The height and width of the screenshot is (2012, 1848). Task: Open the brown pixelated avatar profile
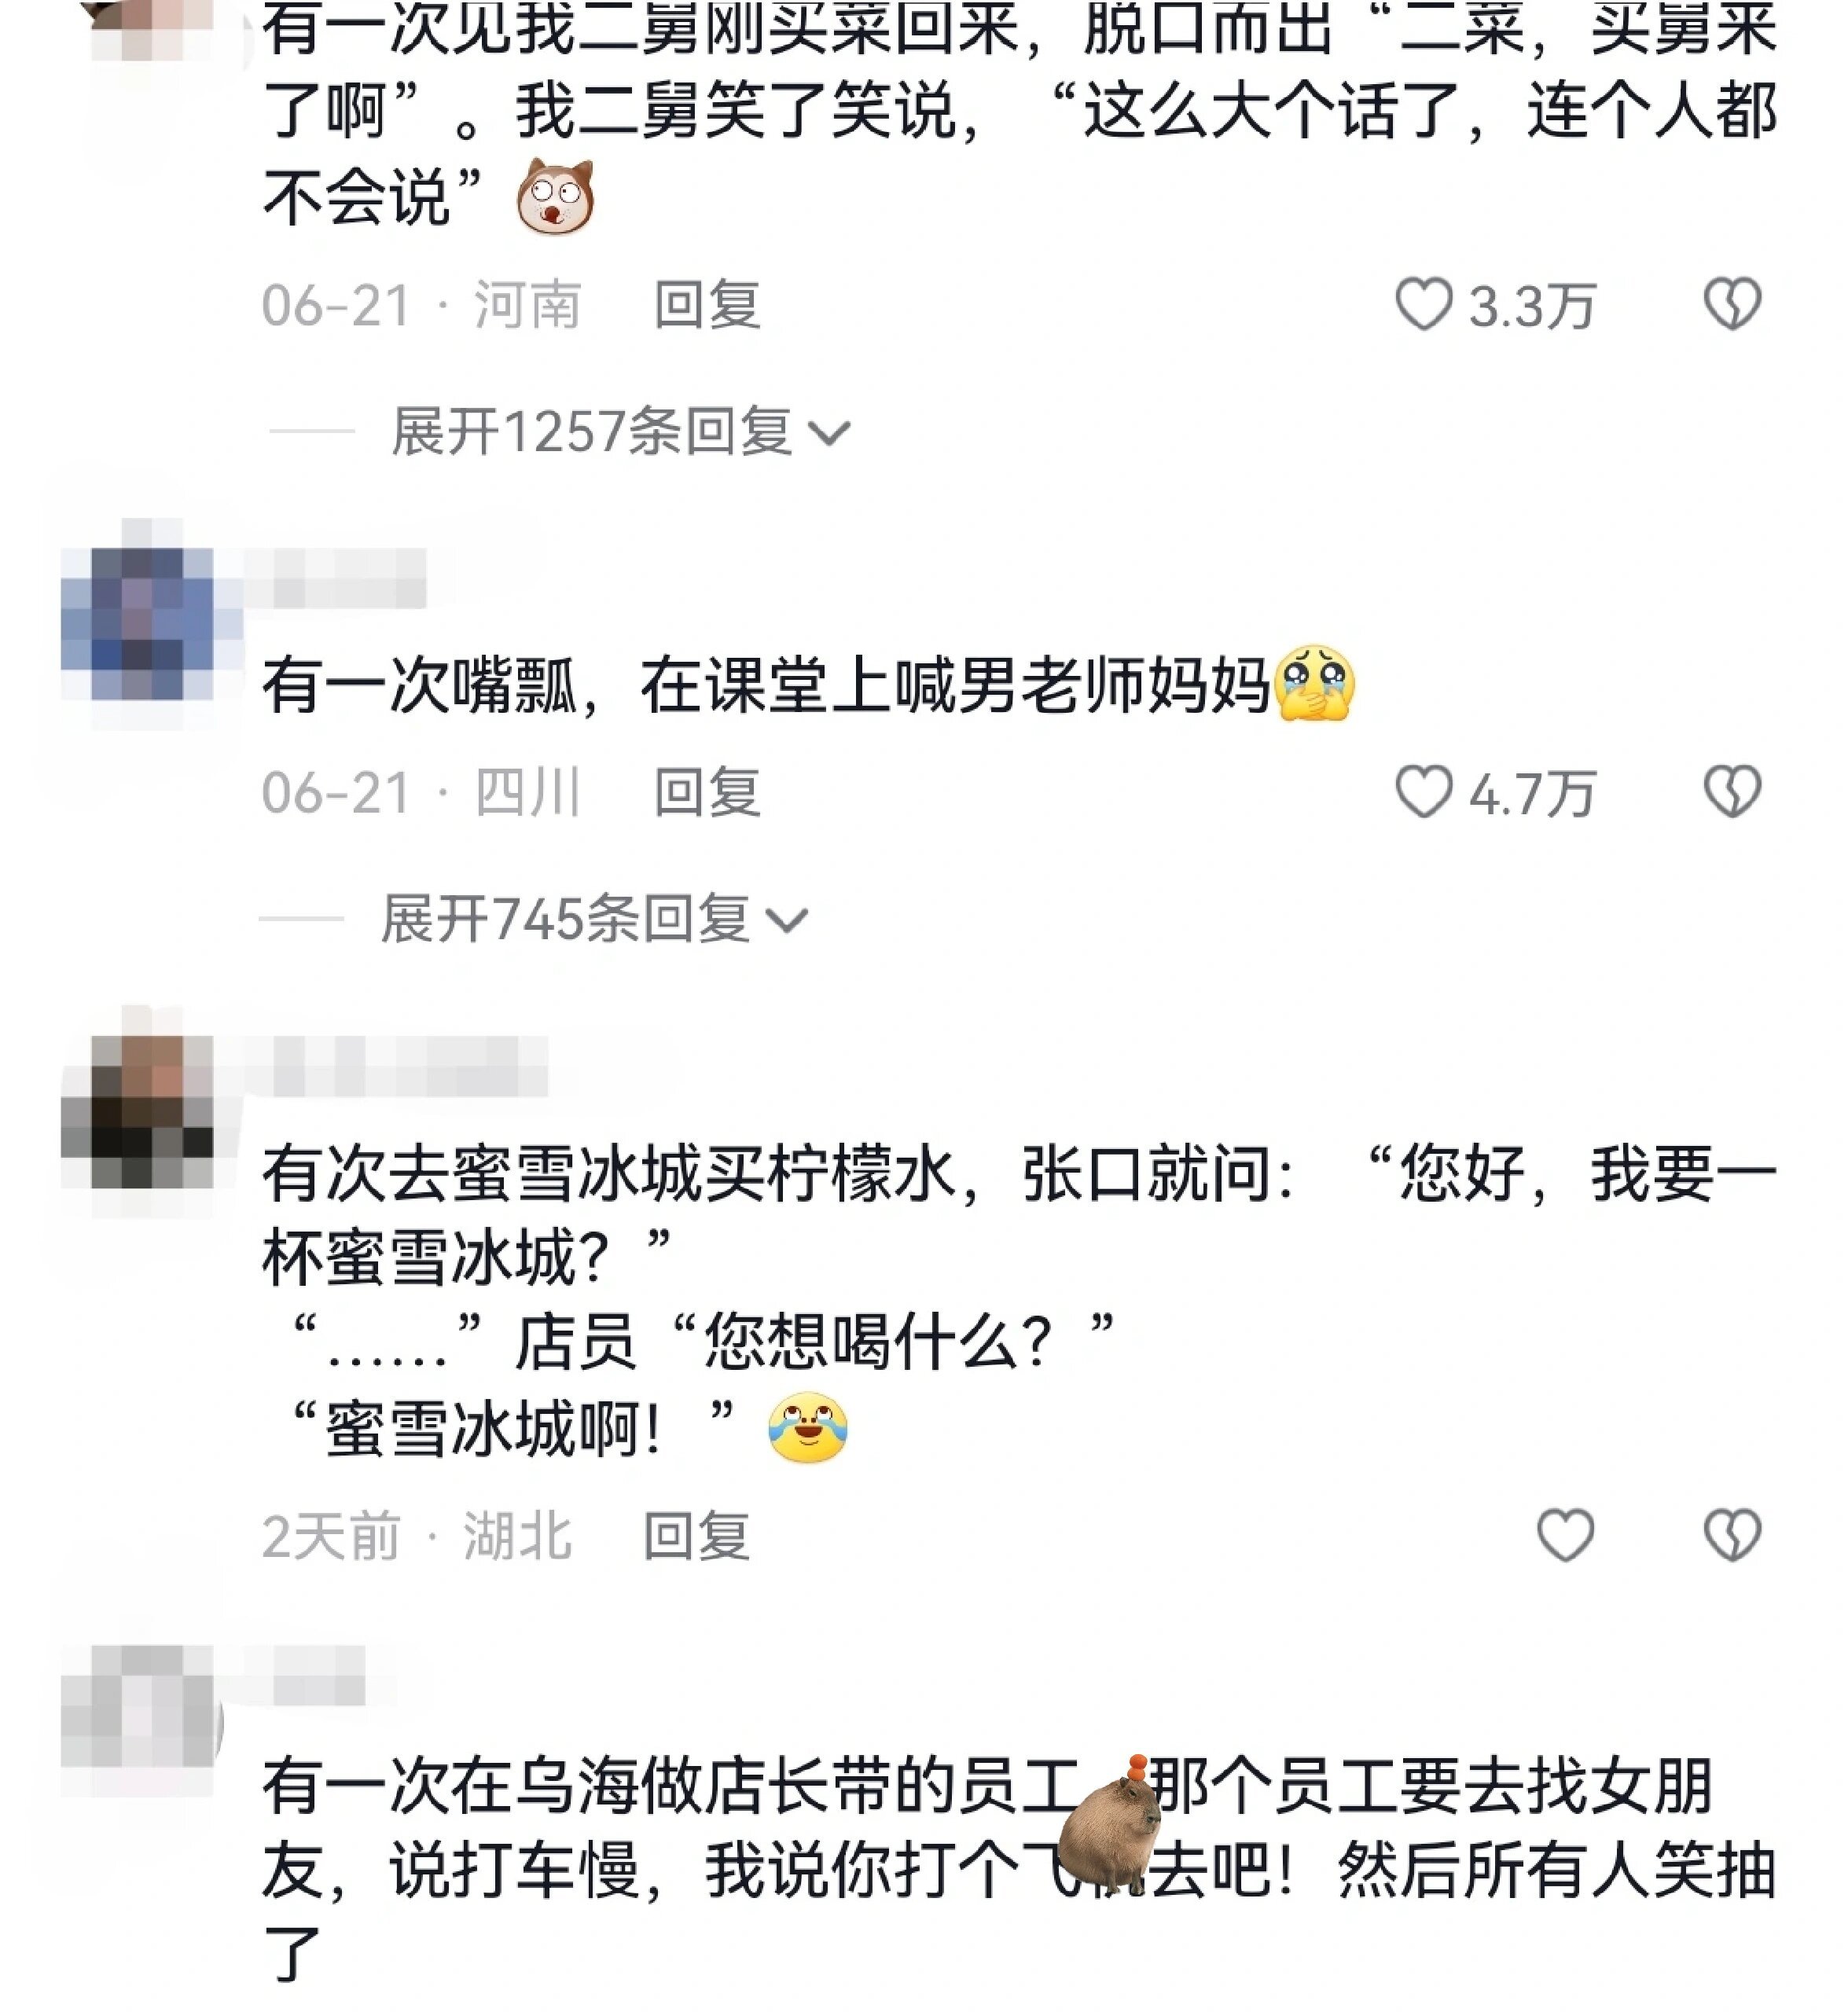pyautogui.click(x=137, y=1111)
